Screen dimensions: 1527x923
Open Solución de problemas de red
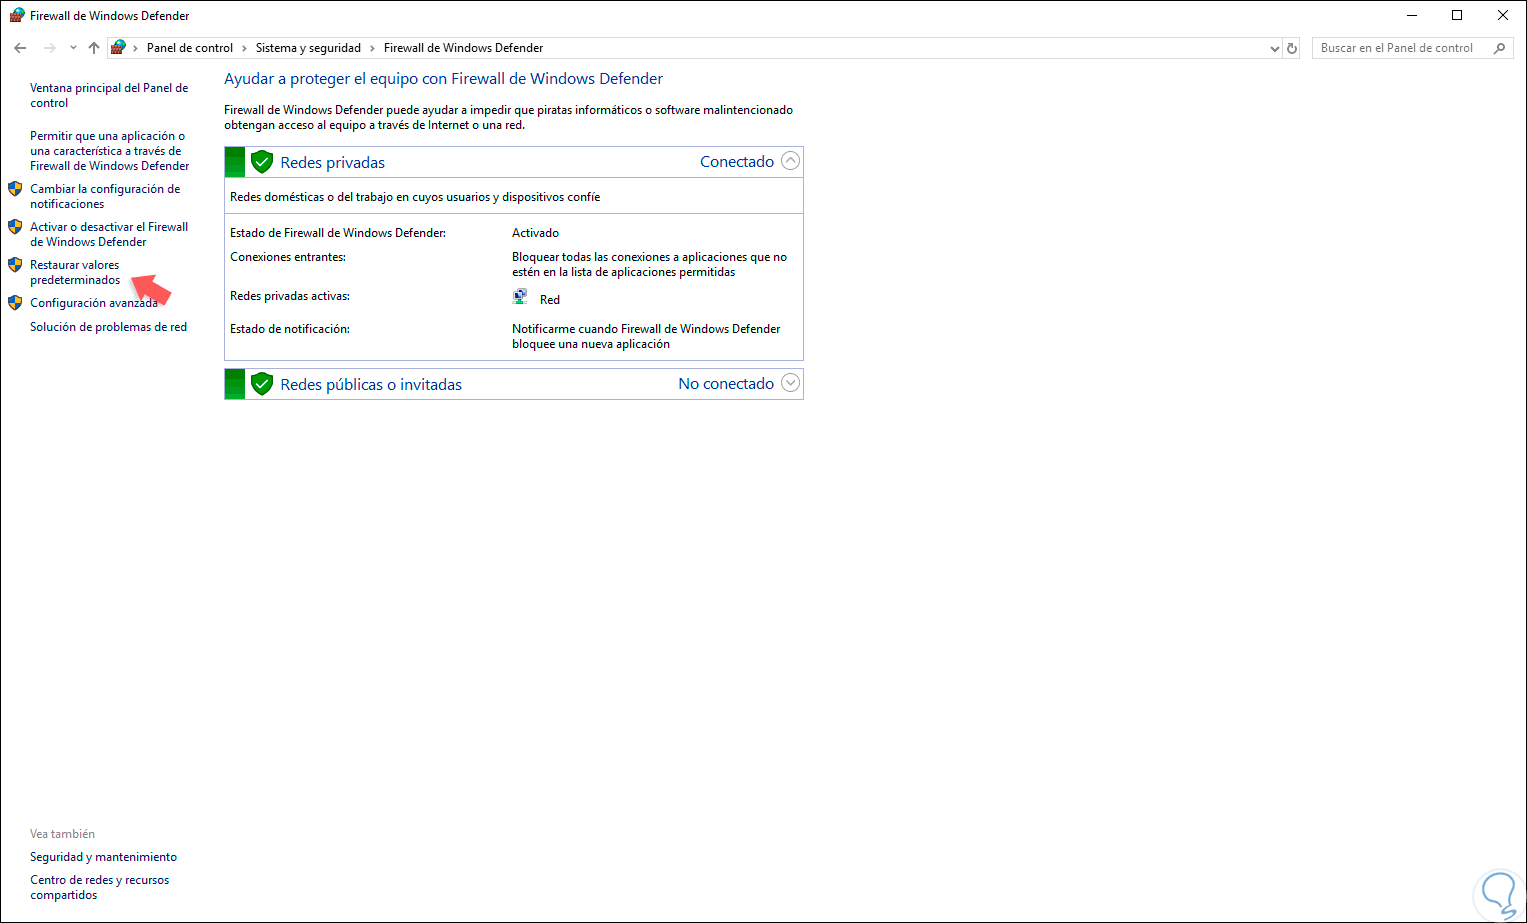click(x=108, y=327)
